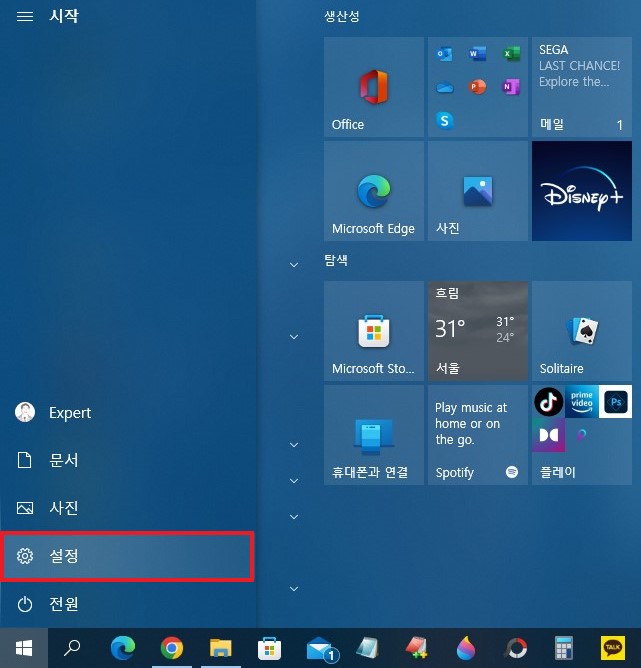Click the Windows Start button on taskbar
The width and height of the screenshot is (641, 668).
[24, 648]
